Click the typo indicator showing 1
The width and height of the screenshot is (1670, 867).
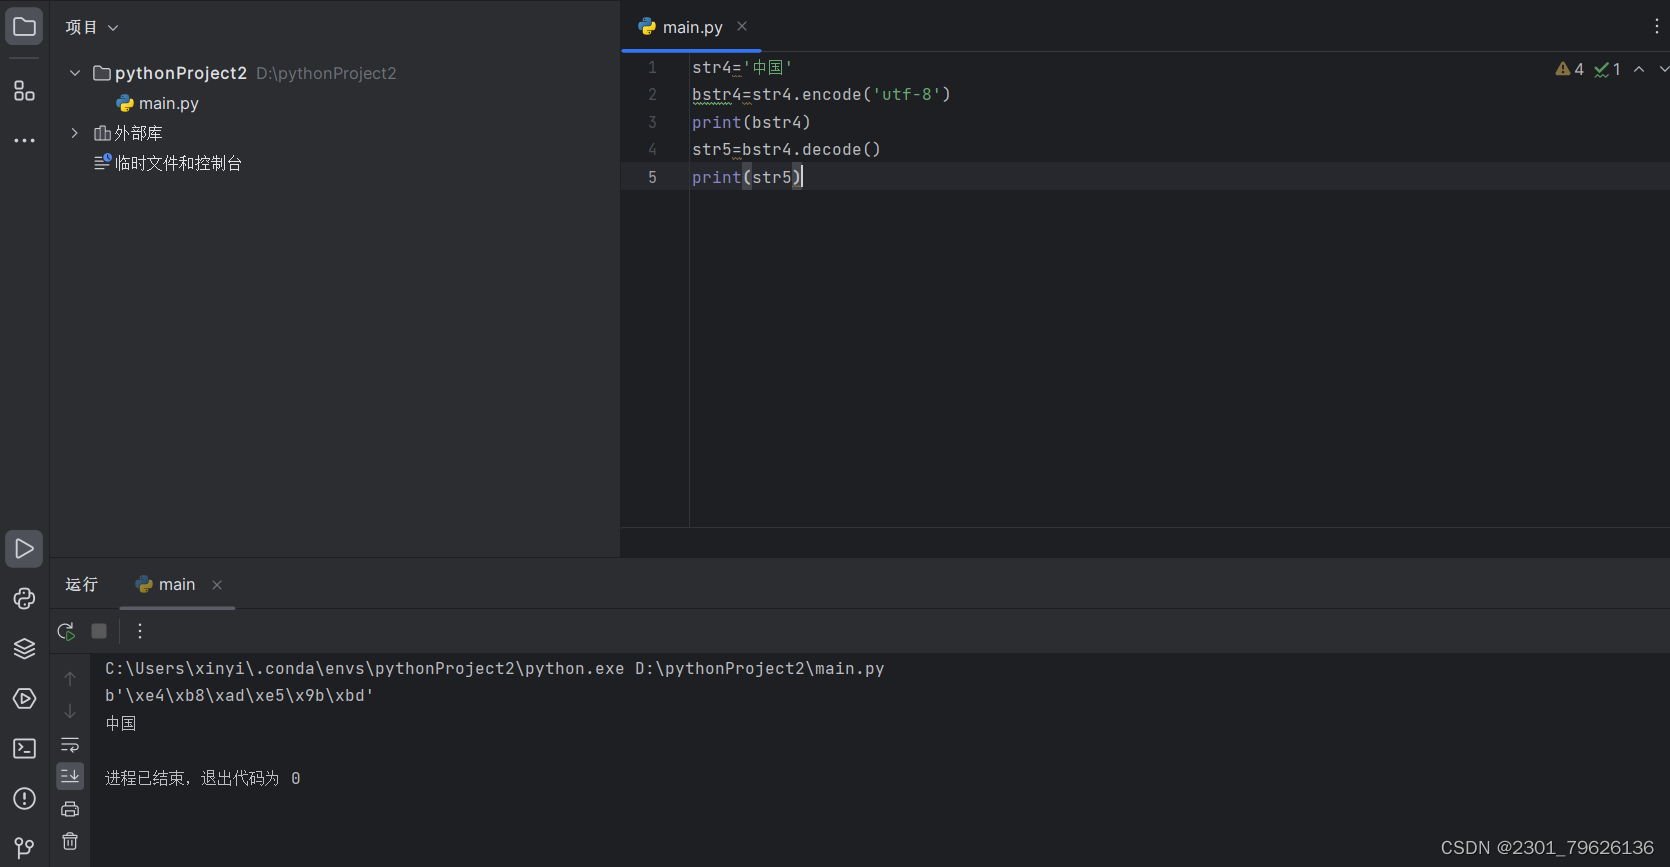point(1607,69)
